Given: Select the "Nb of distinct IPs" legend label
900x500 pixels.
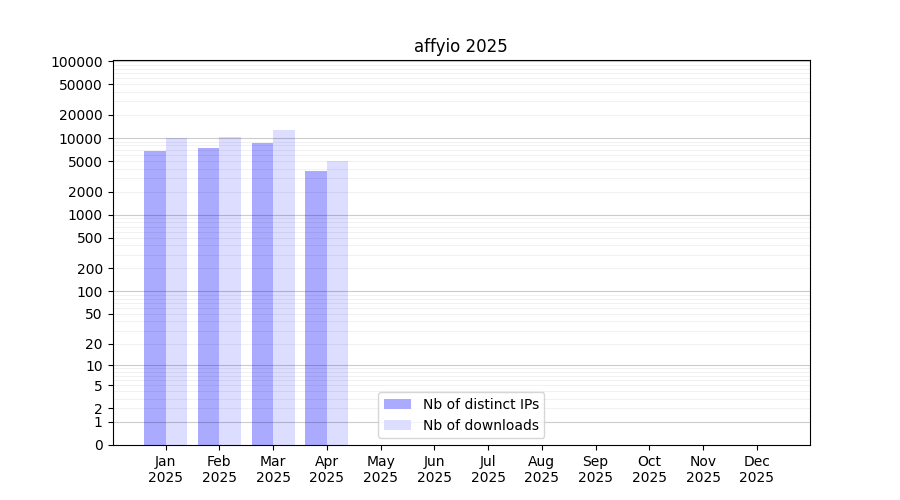Looking at the screenshot, I should (480, 404).
